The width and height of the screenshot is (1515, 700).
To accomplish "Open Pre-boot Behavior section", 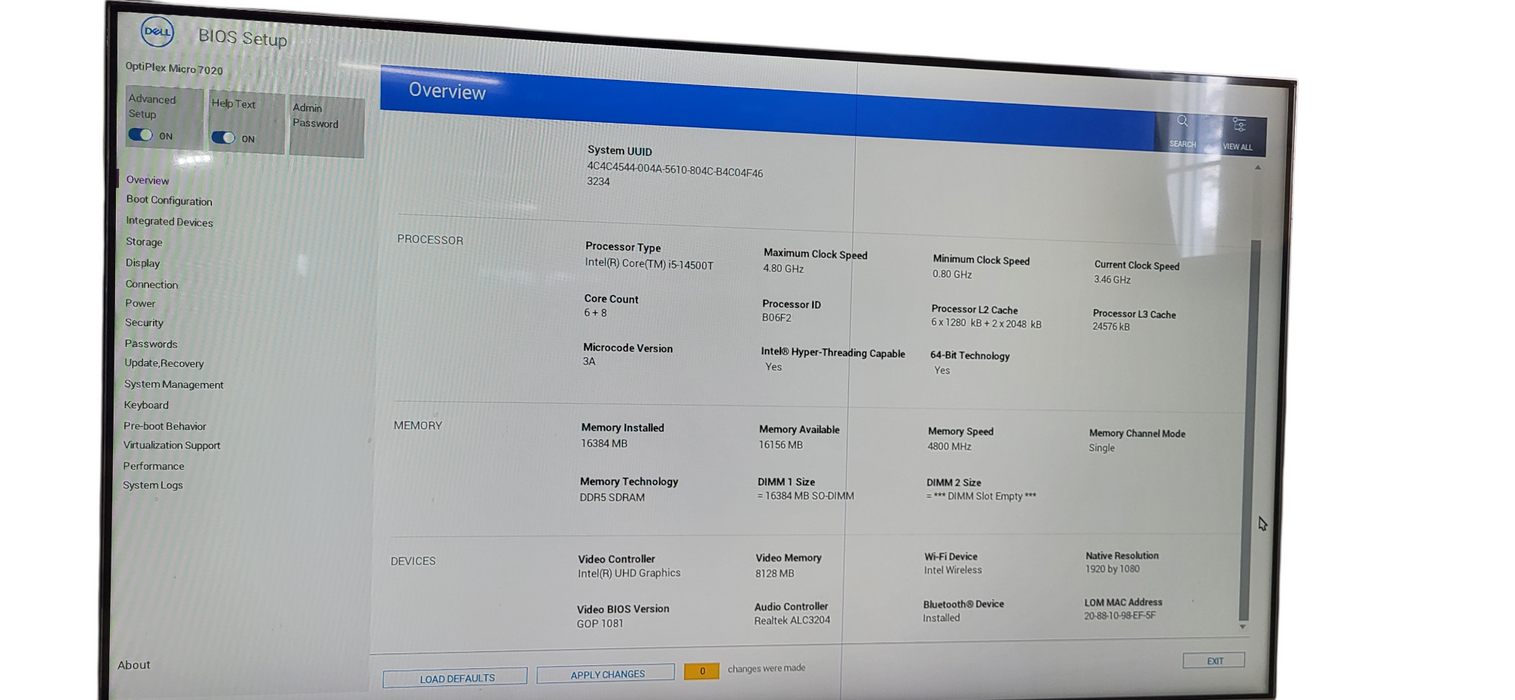I will click(x=165, y=426).
